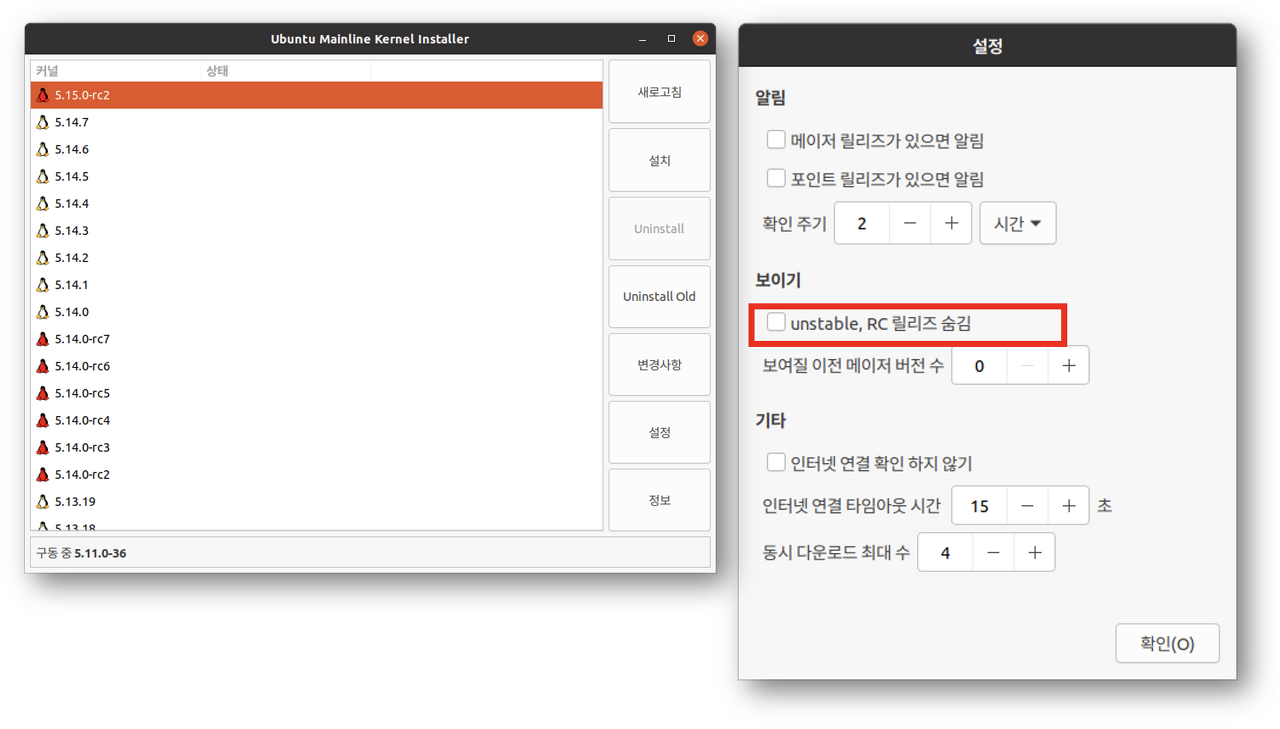This screenshot has width=1280, height=729.
Task: Click the penguin icon beside kernel 5.14.1
Action: [x=42, y=284]
